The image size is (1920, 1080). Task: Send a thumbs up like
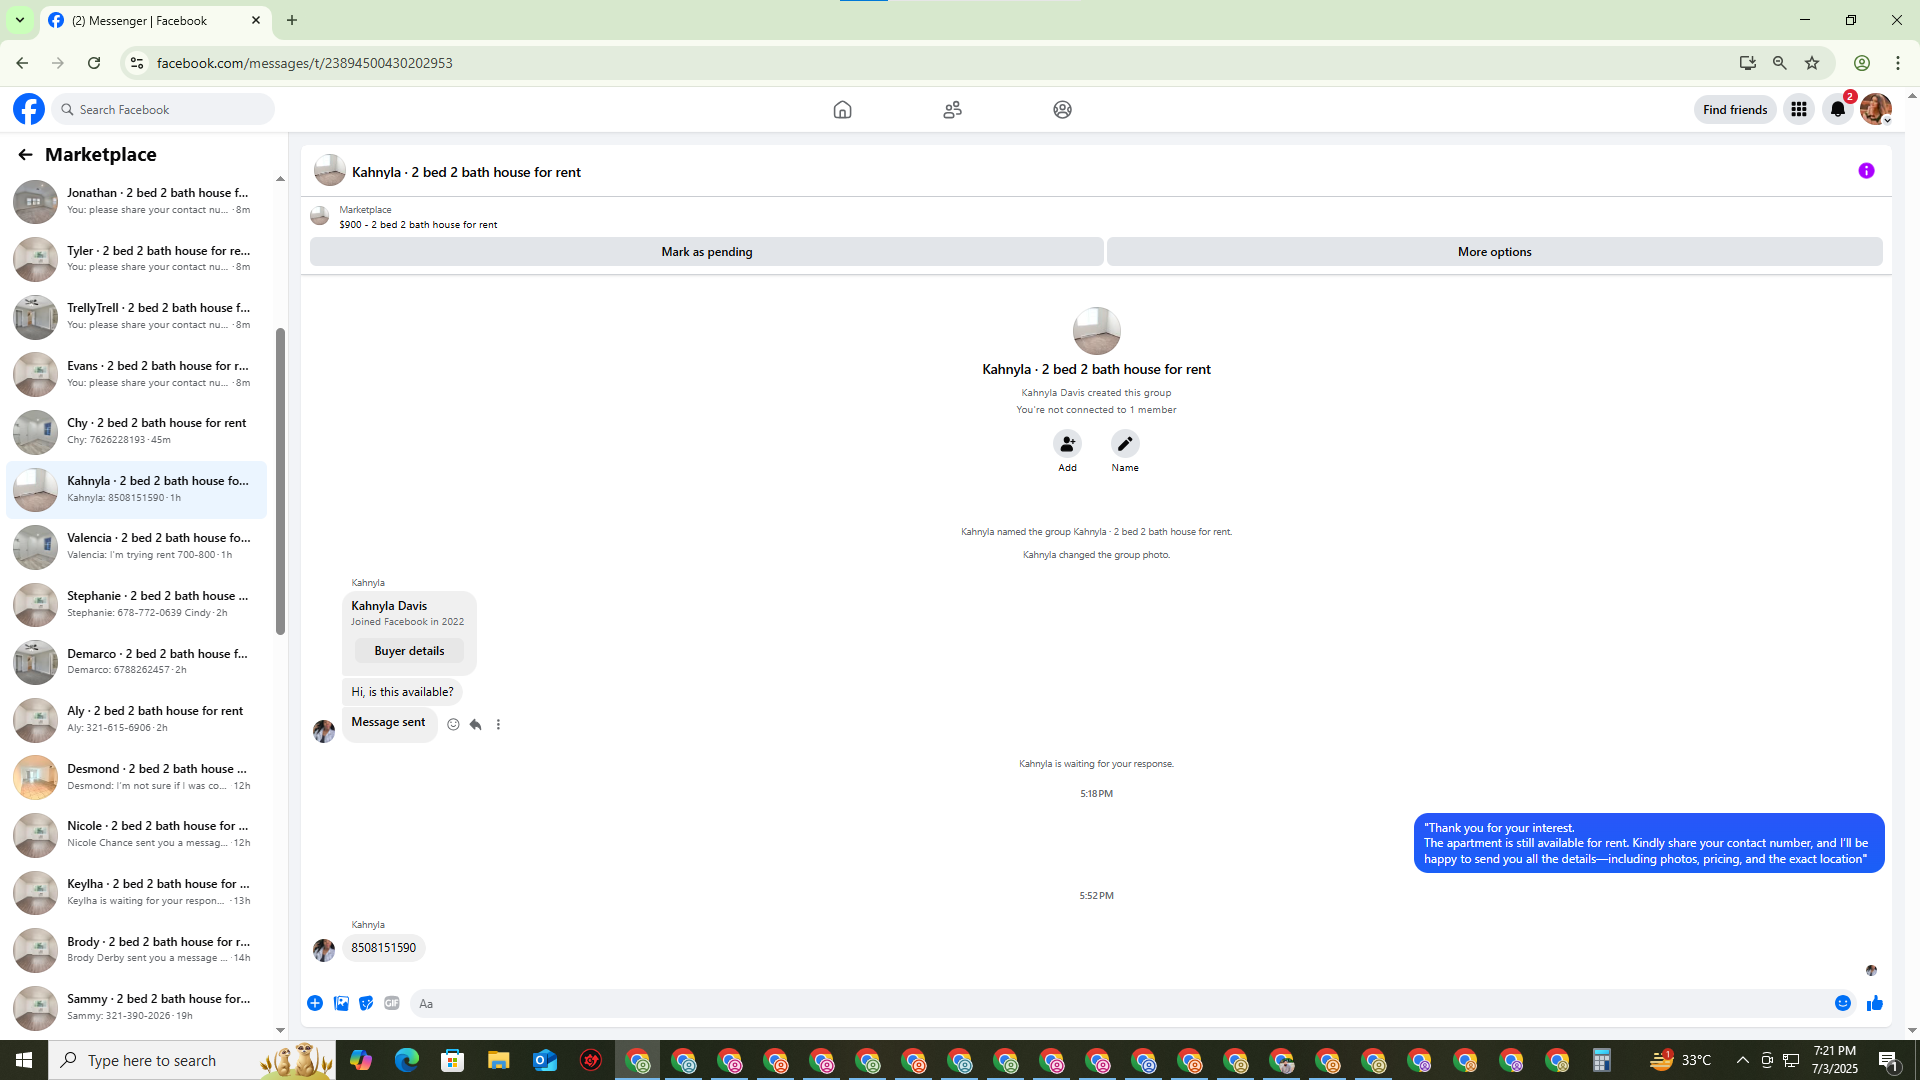(1874, 1003)
